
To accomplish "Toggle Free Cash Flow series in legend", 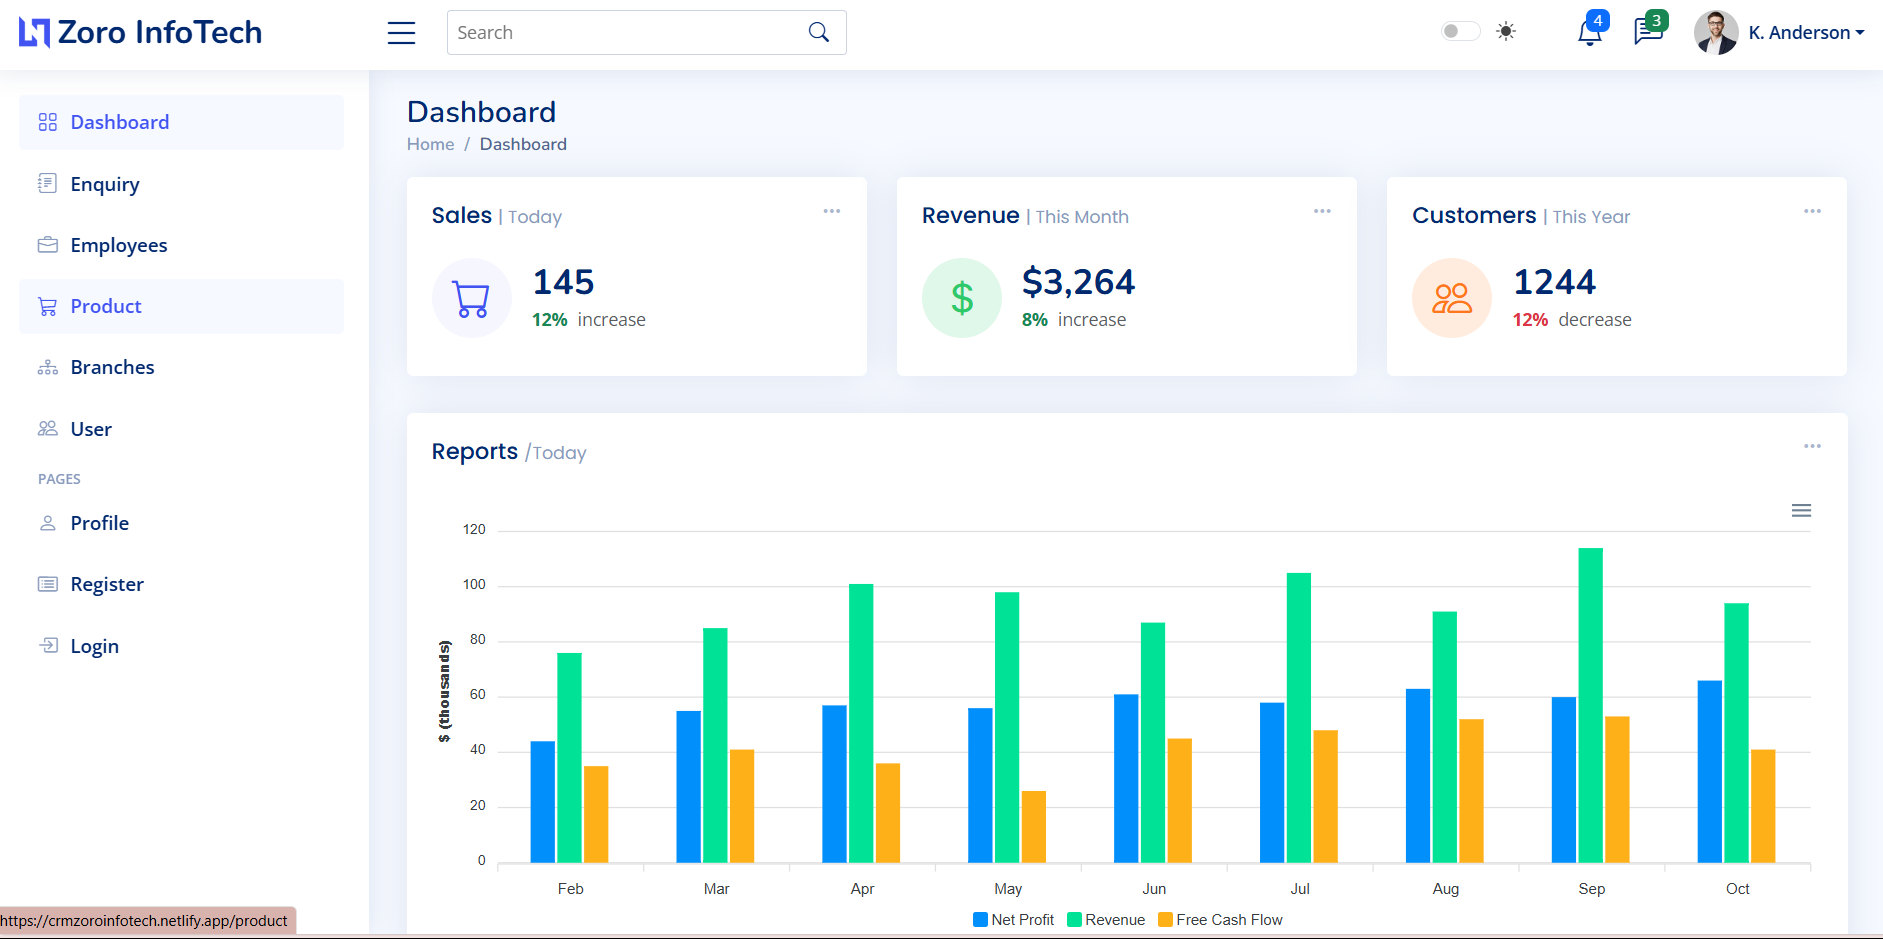I will point(1220,920).
